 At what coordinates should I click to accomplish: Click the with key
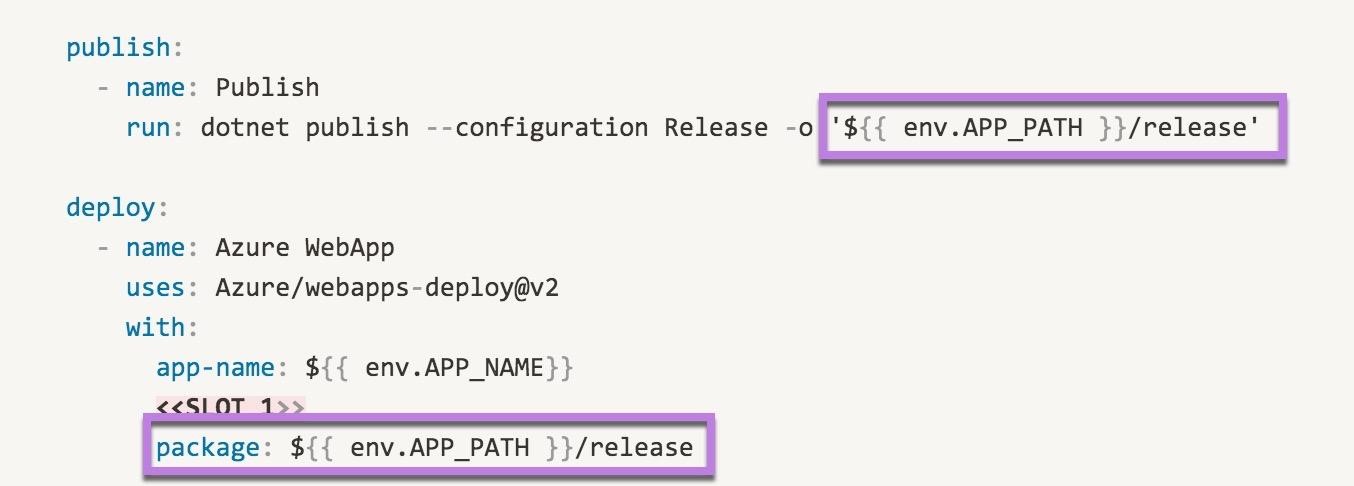[155, 328]
